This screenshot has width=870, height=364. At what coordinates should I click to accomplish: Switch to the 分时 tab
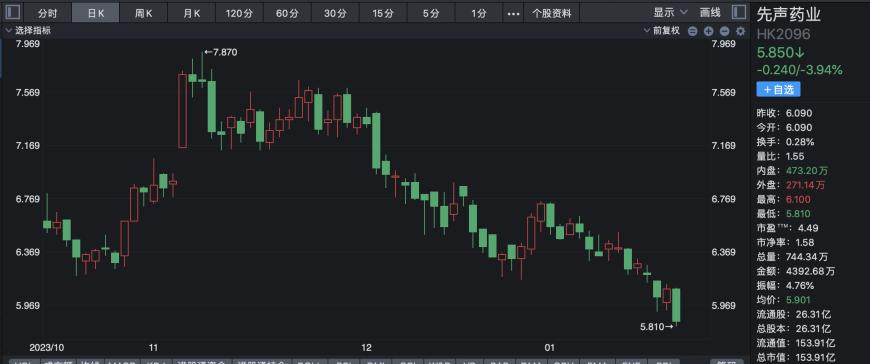coord(47,13)
